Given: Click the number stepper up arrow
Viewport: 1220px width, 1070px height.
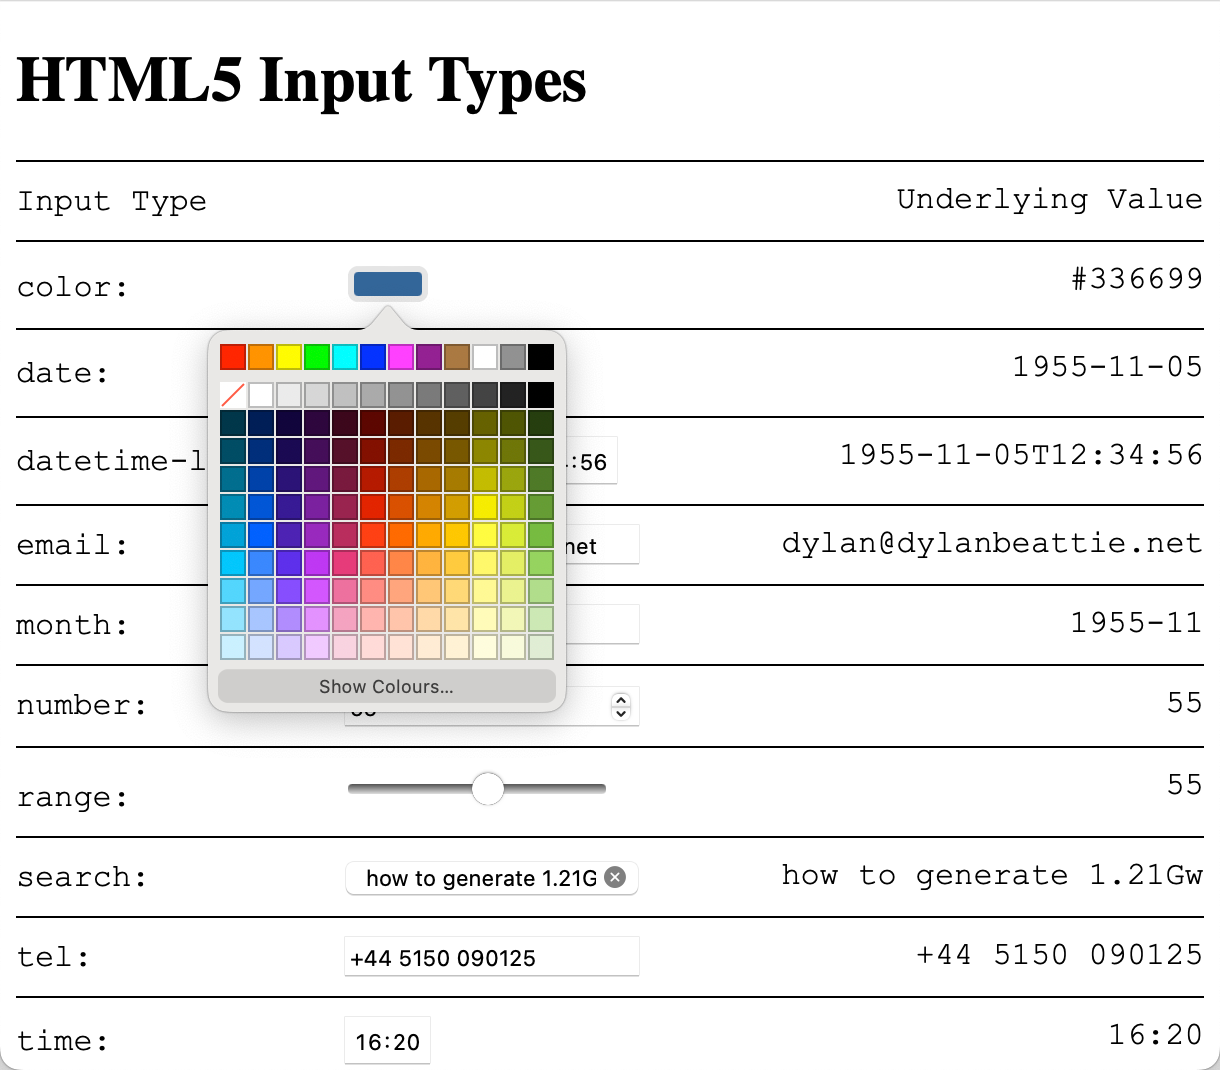Looking at the screenshot, I should point(619,699).
